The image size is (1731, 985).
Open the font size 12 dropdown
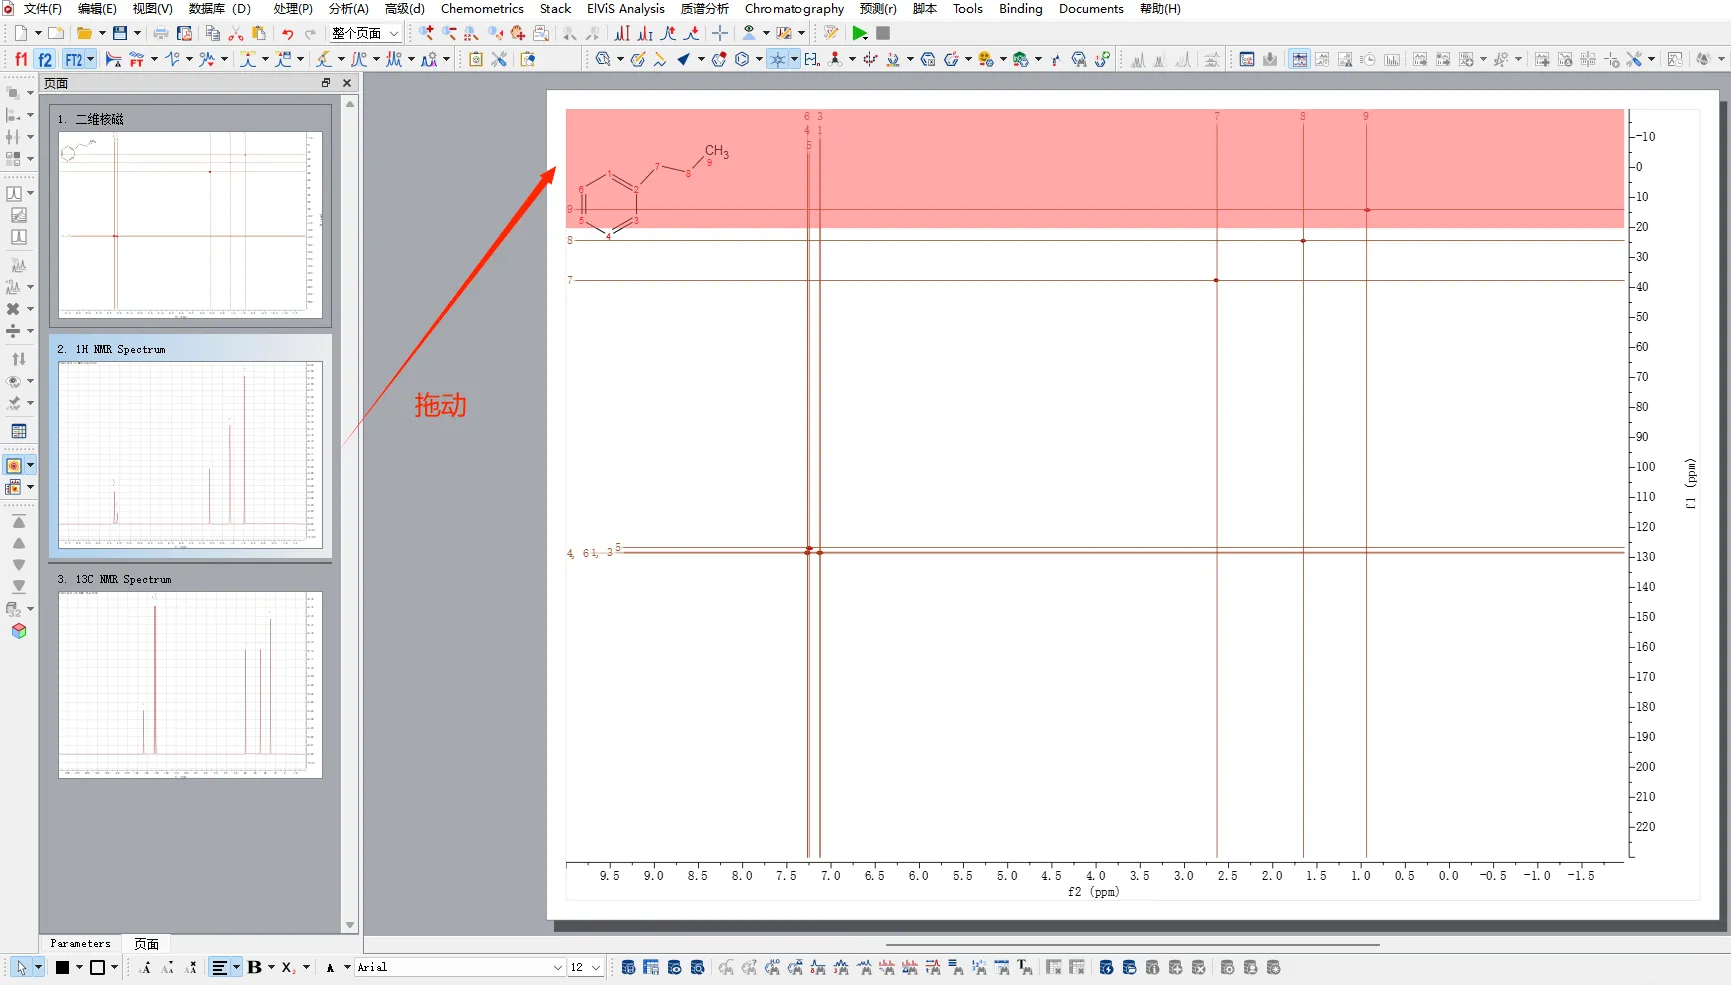586,967
